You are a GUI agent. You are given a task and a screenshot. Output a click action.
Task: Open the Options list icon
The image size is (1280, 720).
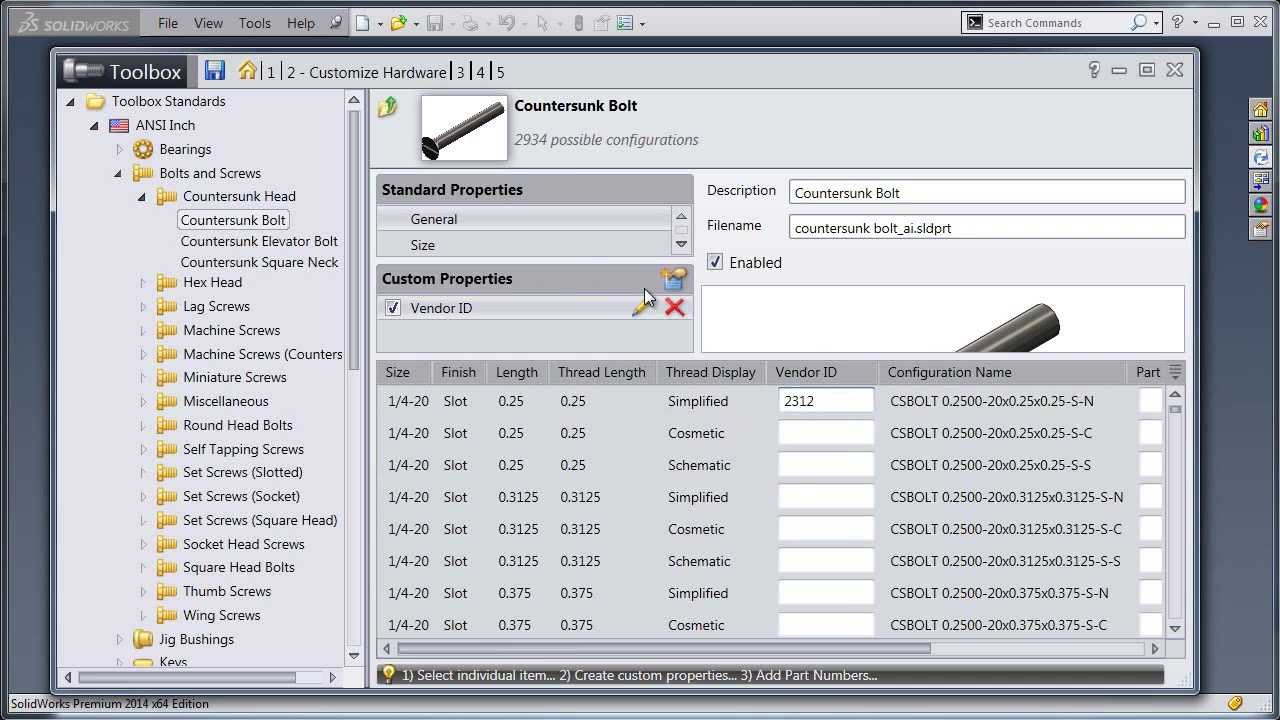pos(625,23)
